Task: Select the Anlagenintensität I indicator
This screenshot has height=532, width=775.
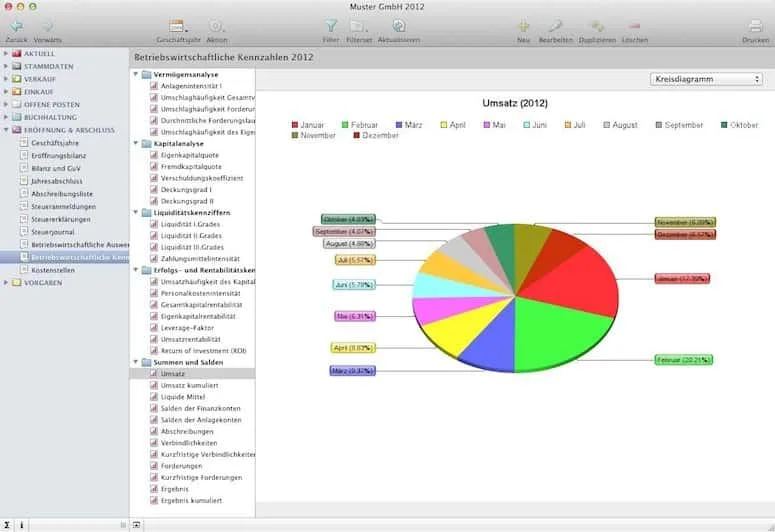Action: click(191, 86)
